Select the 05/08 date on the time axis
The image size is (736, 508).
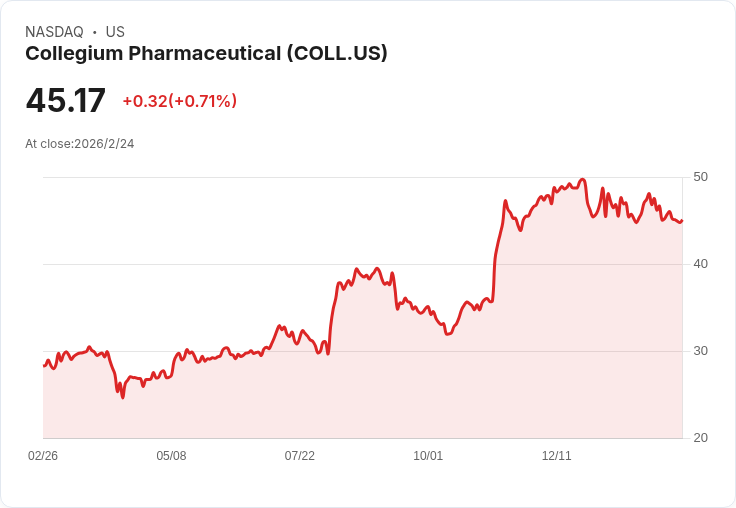pyautogui.click(x=171, y=456)
